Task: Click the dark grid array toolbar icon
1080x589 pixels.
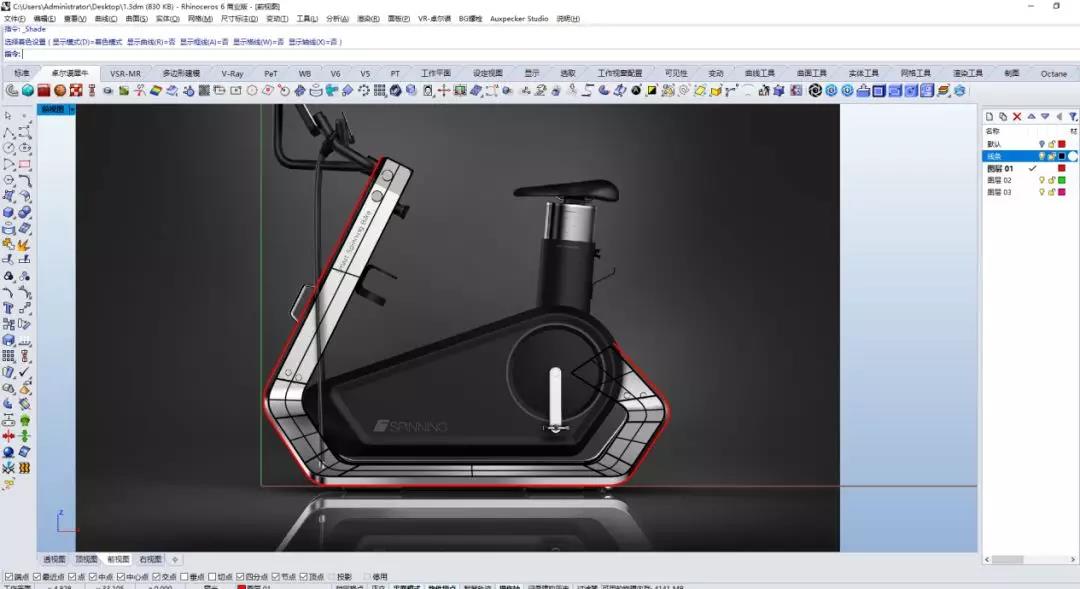Action: [380, 90]
